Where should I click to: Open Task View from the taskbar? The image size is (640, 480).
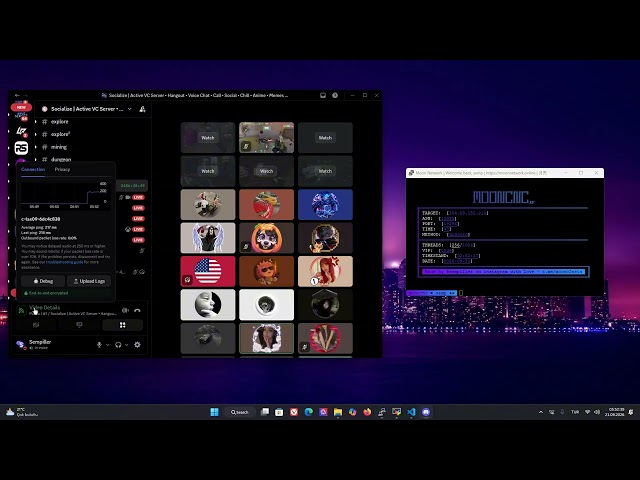(x=265, y=412)
